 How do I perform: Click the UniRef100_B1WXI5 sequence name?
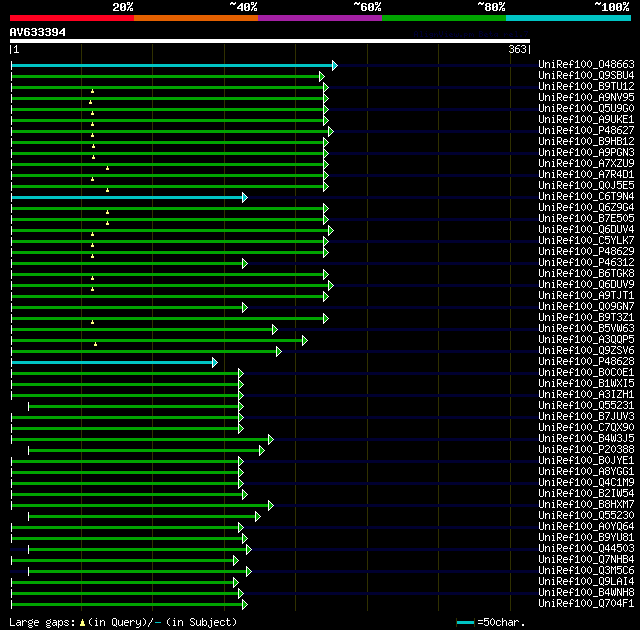[x=586, y=383]
